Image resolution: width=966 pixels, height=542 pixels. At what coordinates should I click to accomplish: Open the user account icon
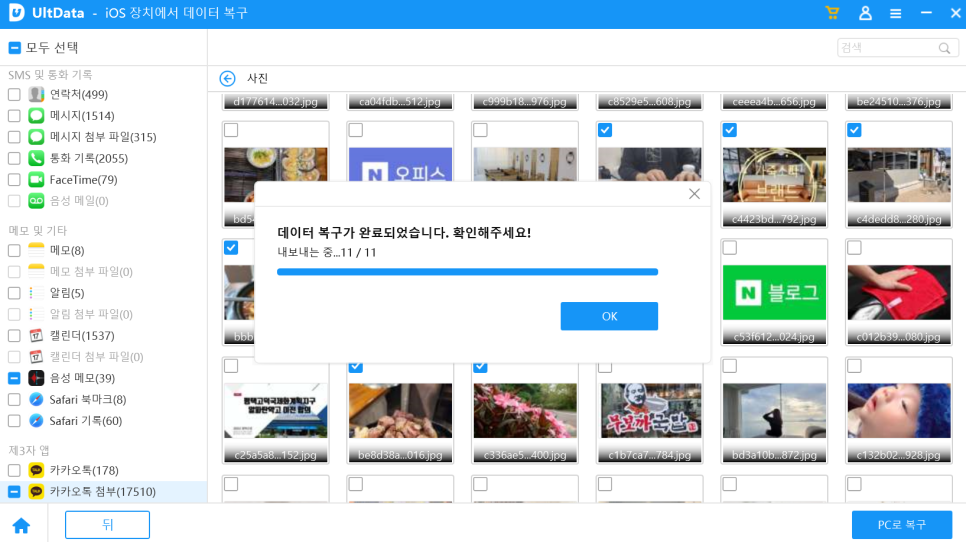pos(865,13)
